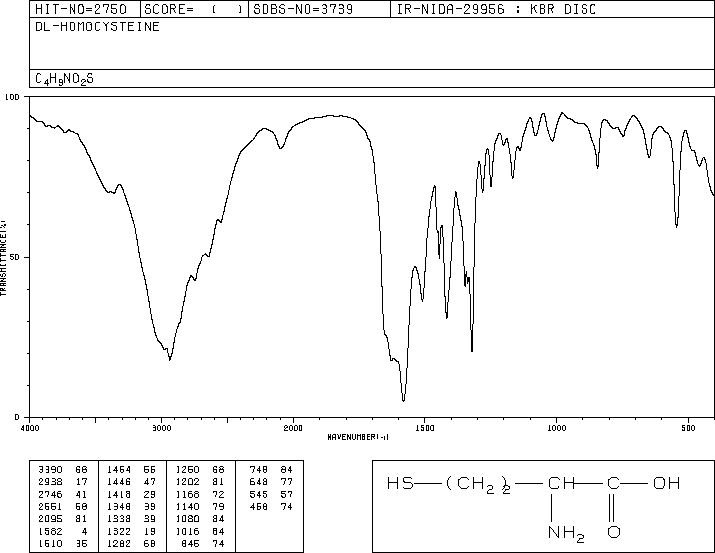Image resolution: width=715 pixels, height=553 pixels.
Task: Click the 1500 label on the wavenumber axis
Action: (x=425, y=428)
